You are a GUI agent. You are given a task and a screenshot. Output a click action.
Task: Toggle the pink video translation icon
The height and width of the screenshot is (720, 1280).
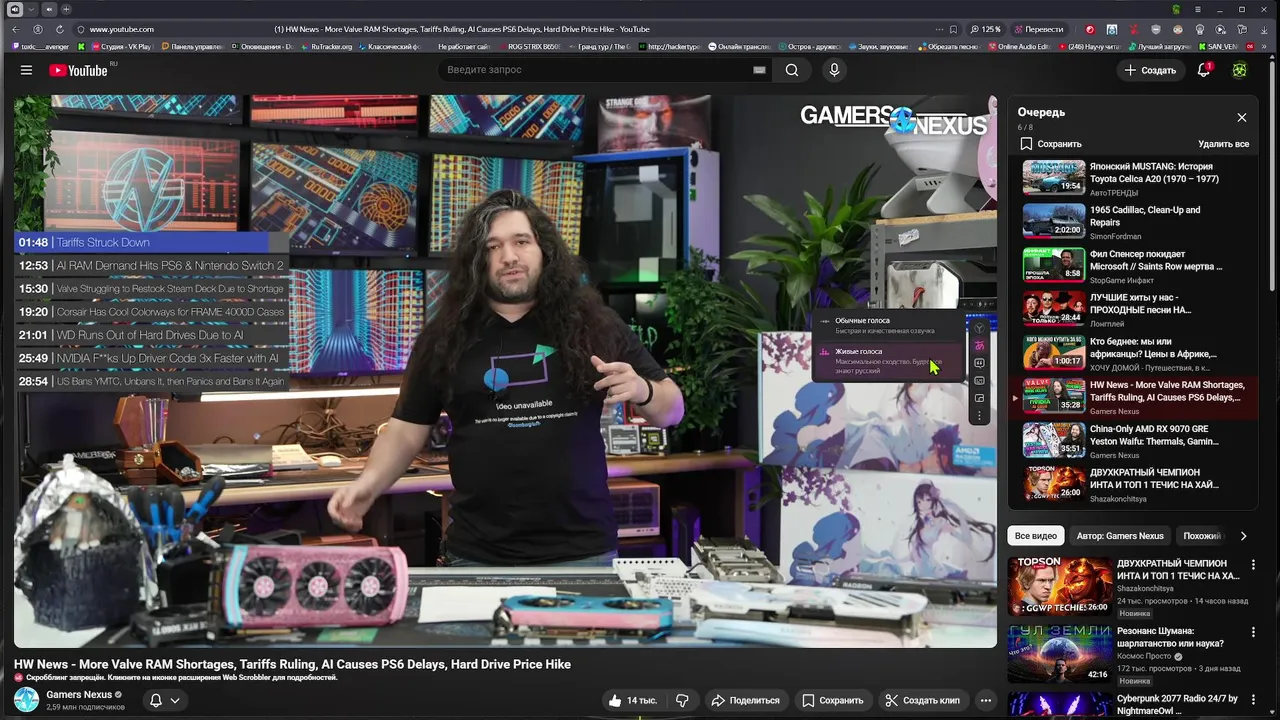coord(980,345)
